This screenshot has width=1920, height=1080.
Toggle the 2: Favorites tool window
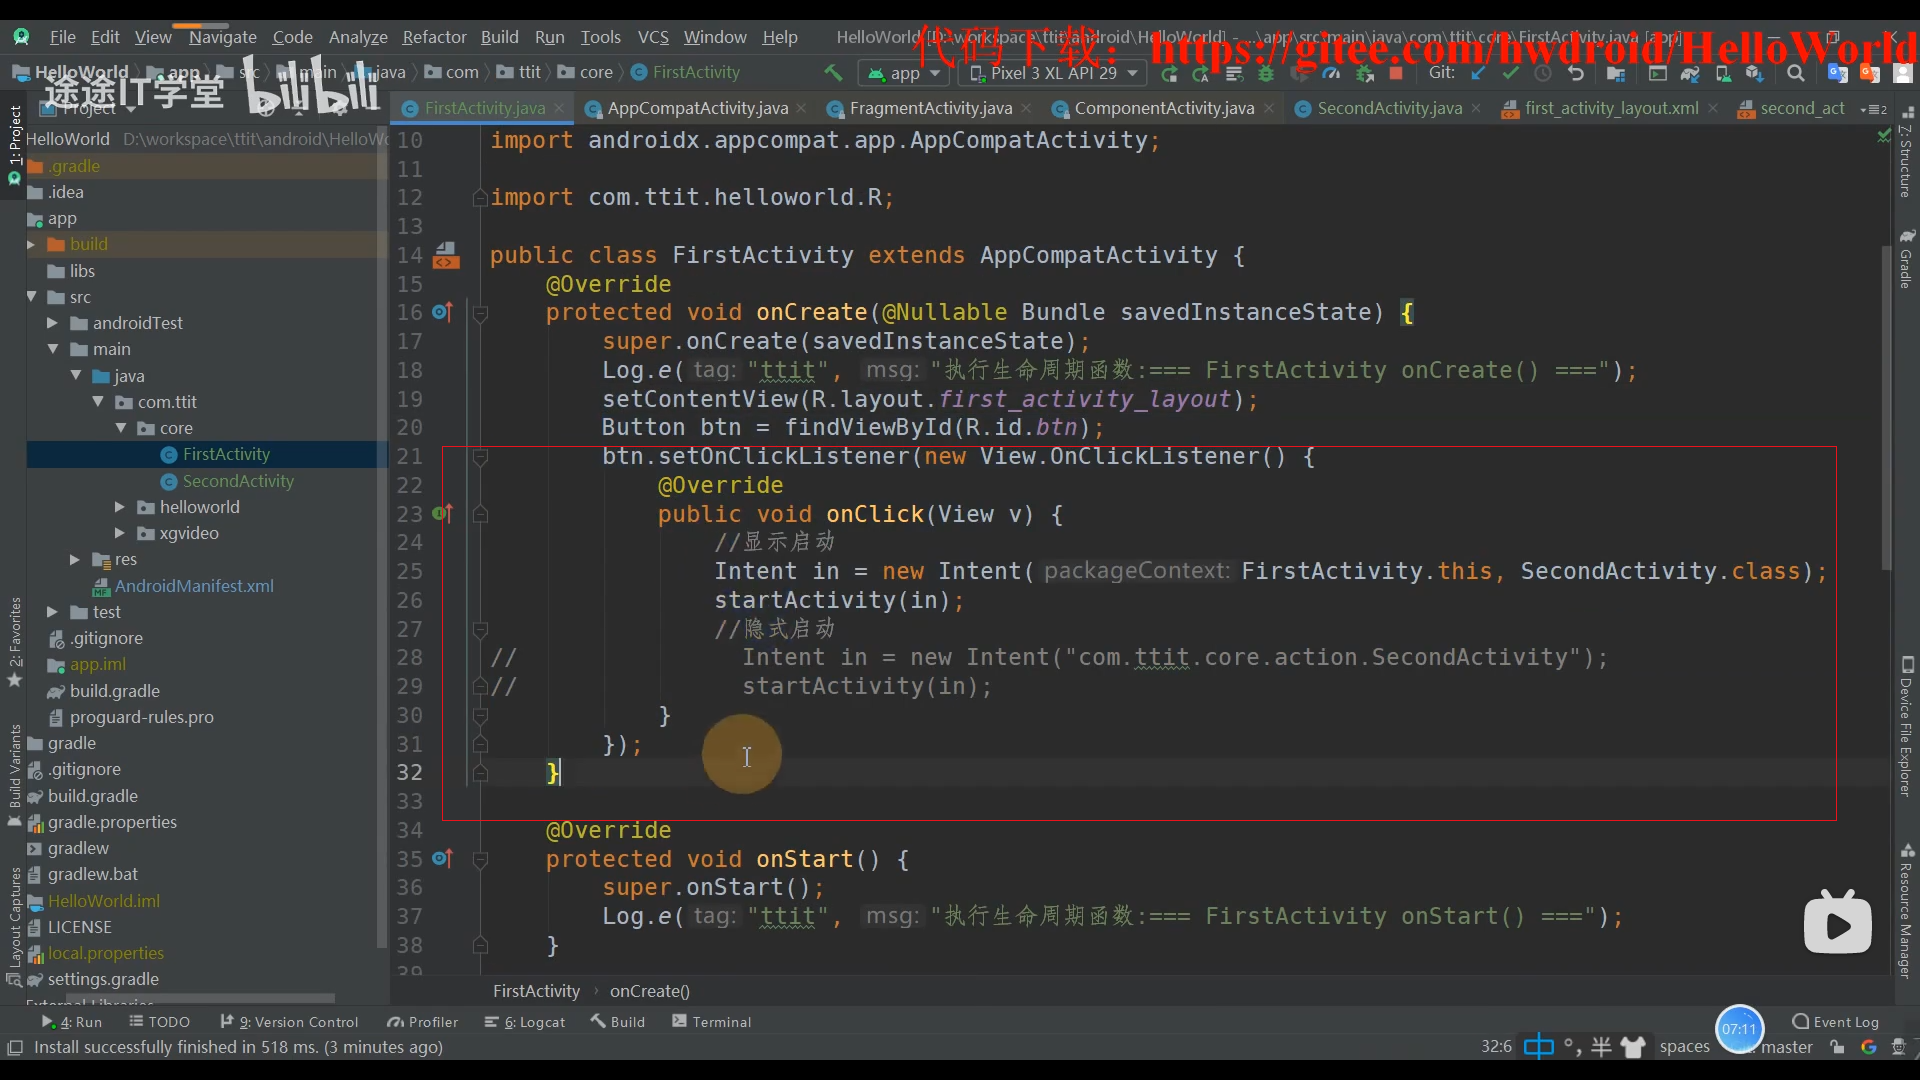(x=14, y=642)
